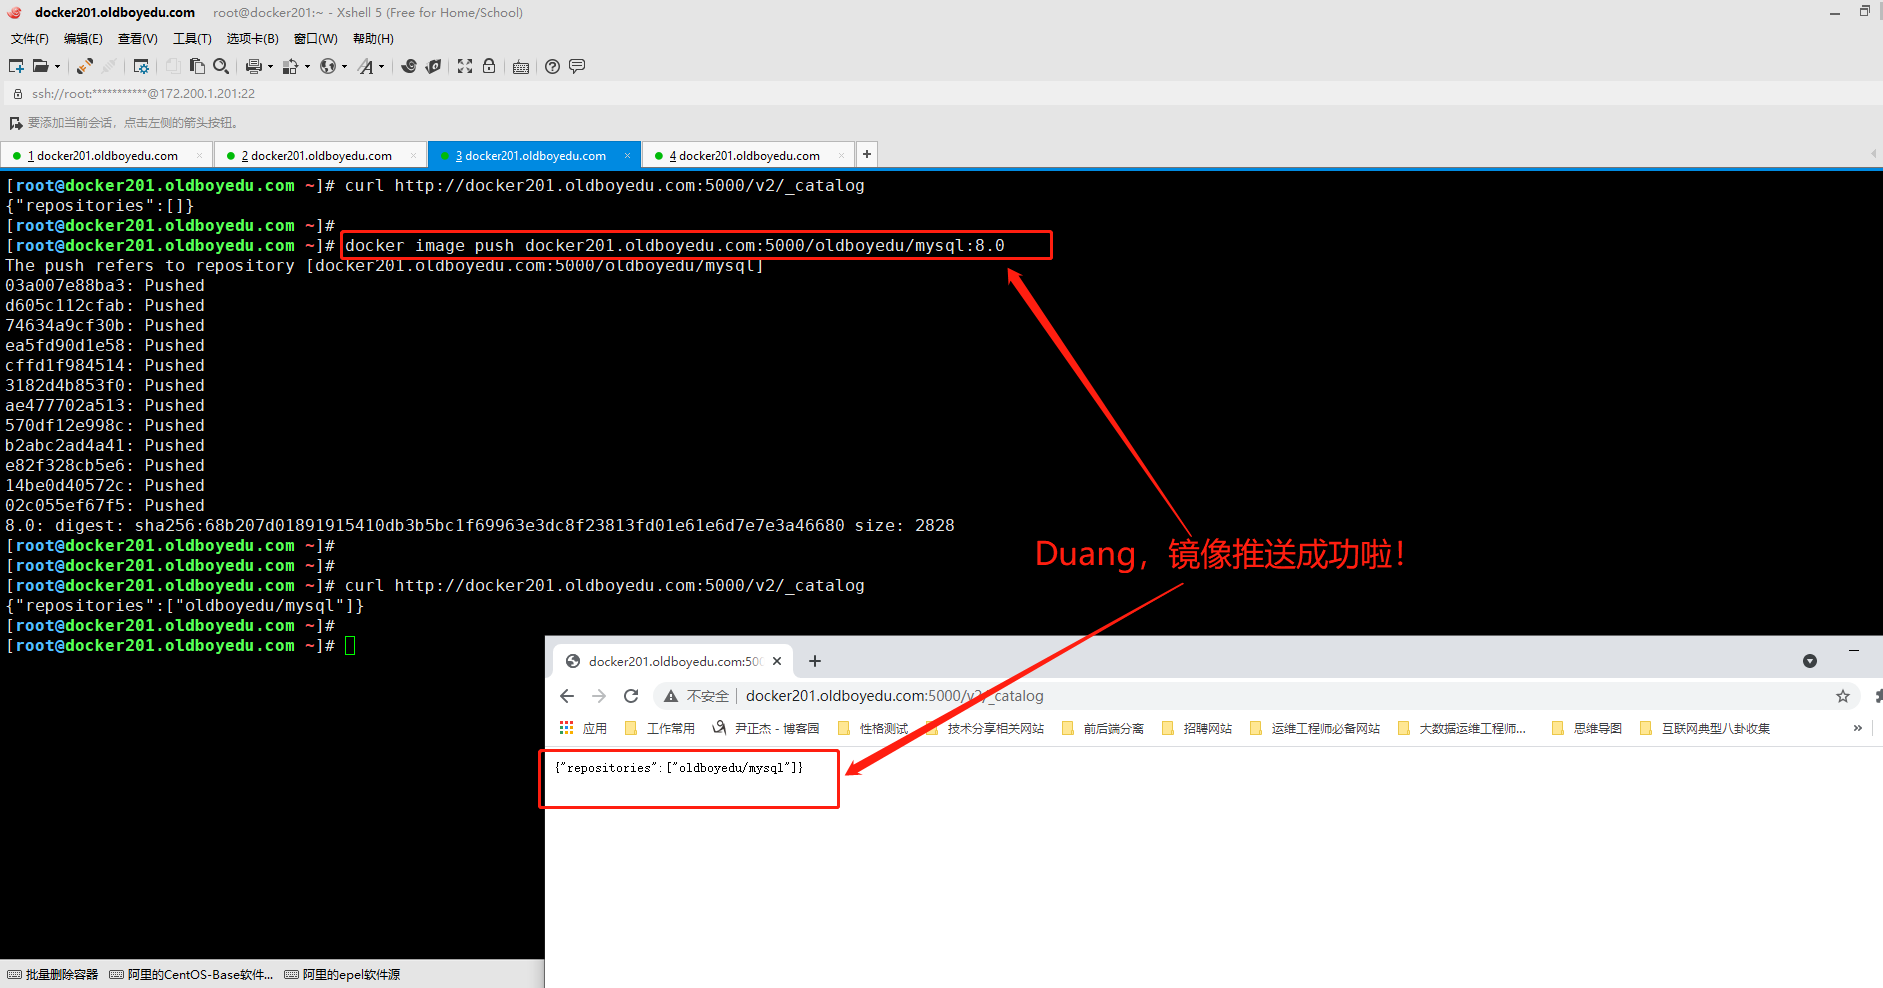Create a new session in Xshell
This screenshot has height=988, width=1883.
click(x=15, y=66)
